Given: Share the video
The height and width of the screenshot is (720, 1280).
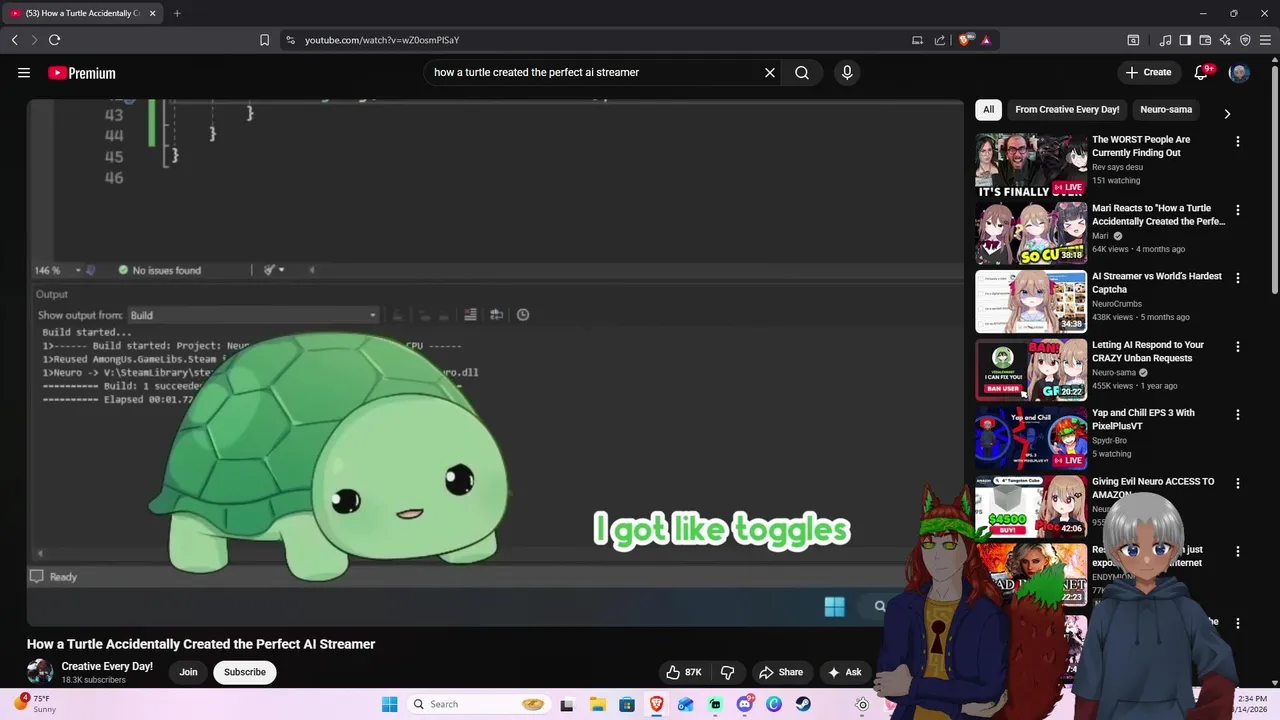Looking at the screenshot, I should coord(781,672).
